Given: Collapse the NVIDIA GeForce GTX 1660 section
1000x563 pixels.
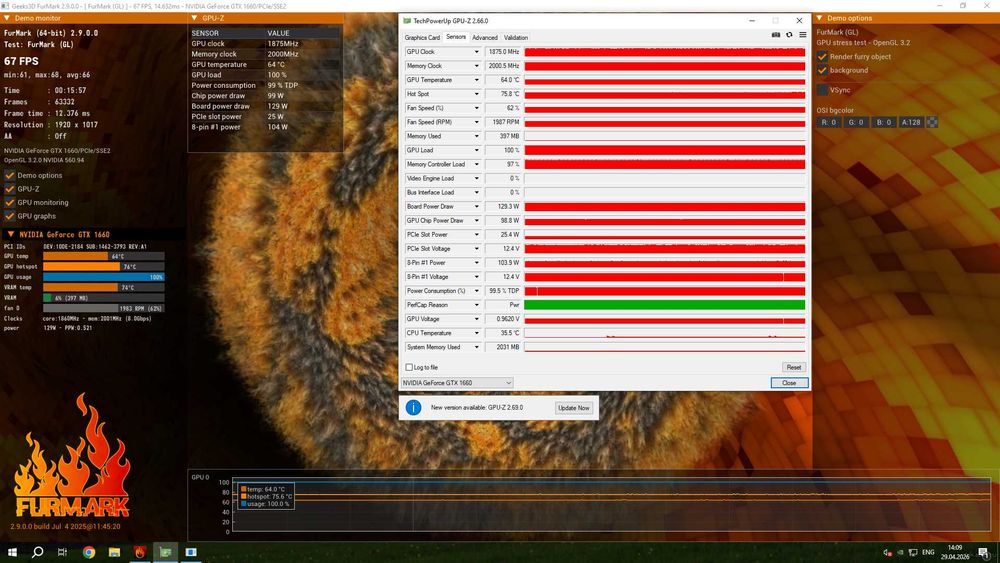Looking at the screenshot, I should (11, 234).
